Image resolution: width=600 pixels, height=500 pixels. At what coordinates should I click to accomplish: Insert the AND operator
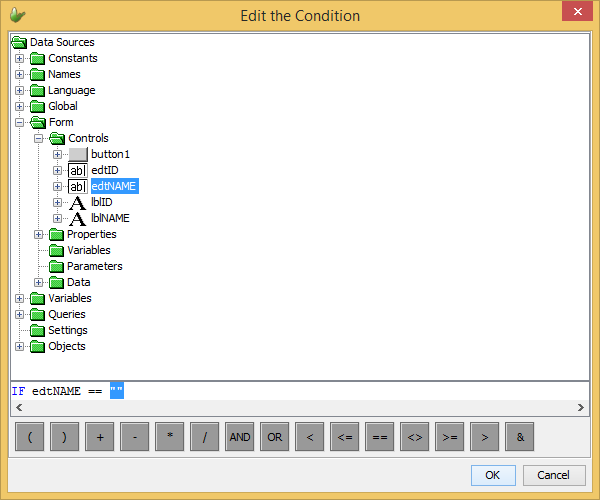click(x=240, y=437)
